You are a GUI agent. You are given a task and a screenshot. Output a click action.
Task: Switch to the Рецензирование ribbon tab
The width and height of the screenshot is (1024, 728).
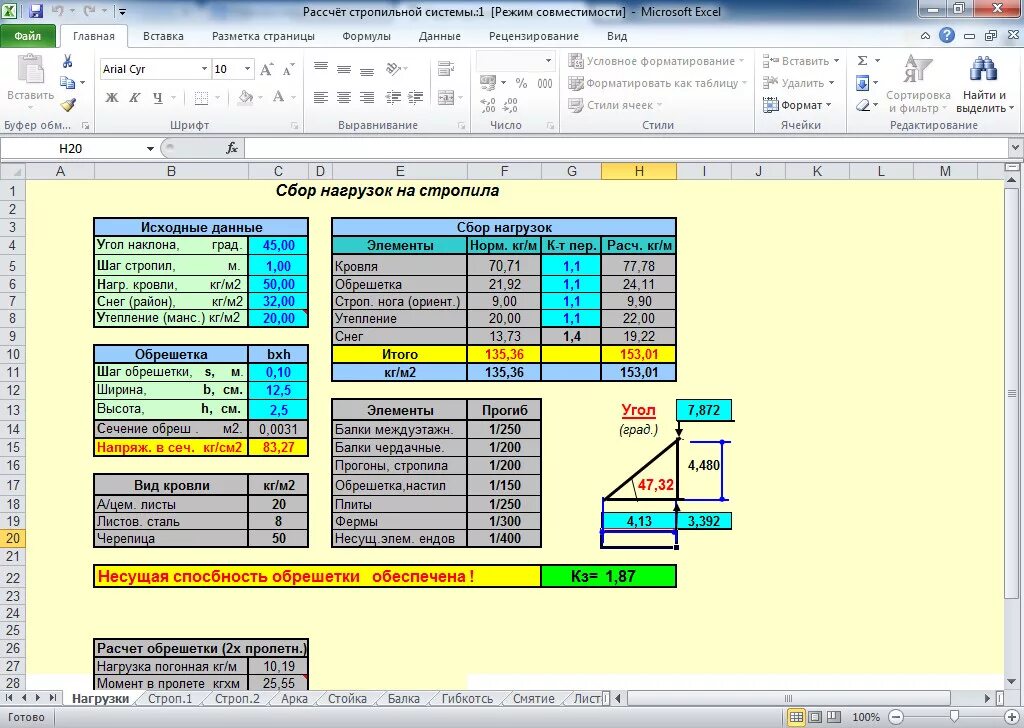click(x=534, y=37)
